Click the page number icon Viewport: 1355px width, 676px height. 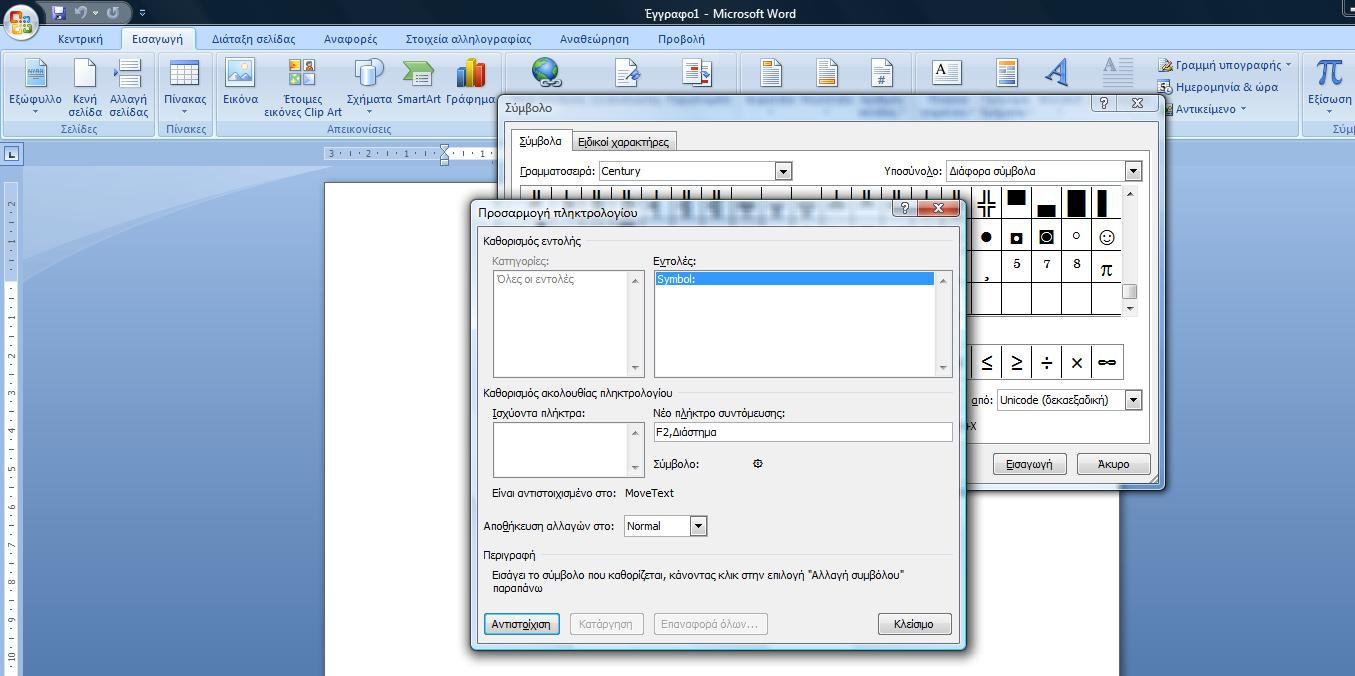pyautogui.click(x=881, y=73)
